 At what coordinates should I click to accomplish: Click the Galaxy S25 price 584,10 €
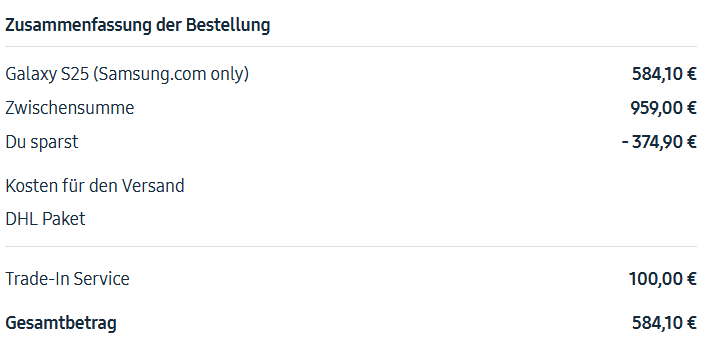(x=664, y=74)
